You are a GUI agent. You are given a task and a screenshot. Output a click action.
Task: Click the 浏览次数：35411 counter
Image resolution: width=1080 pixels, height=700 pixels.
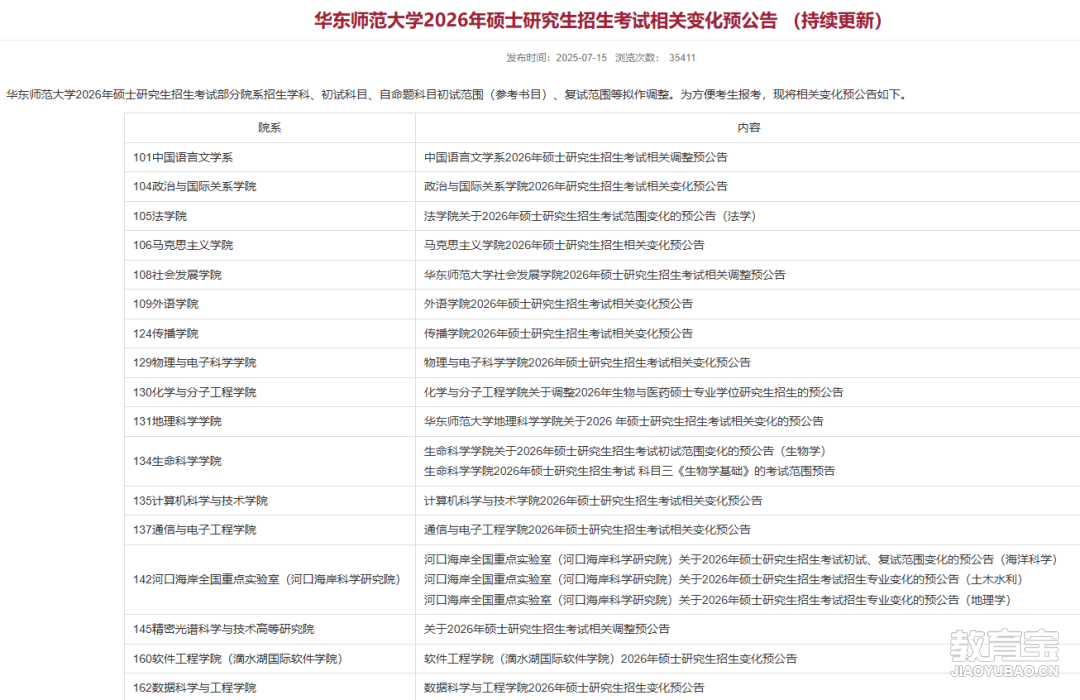point(655,57)
